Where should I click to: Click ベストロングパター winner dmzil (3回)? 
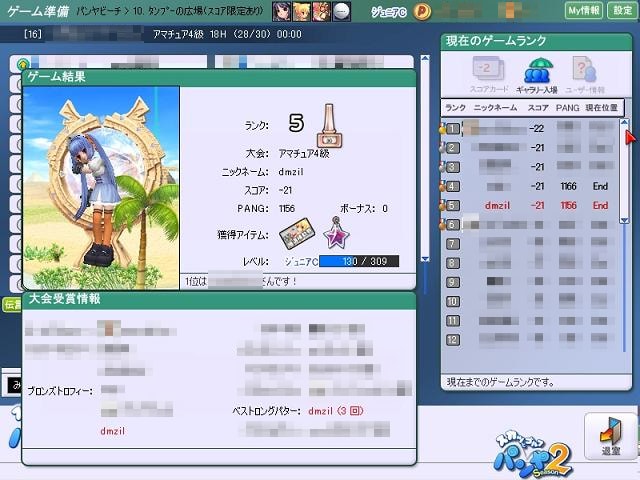[336, 411]
